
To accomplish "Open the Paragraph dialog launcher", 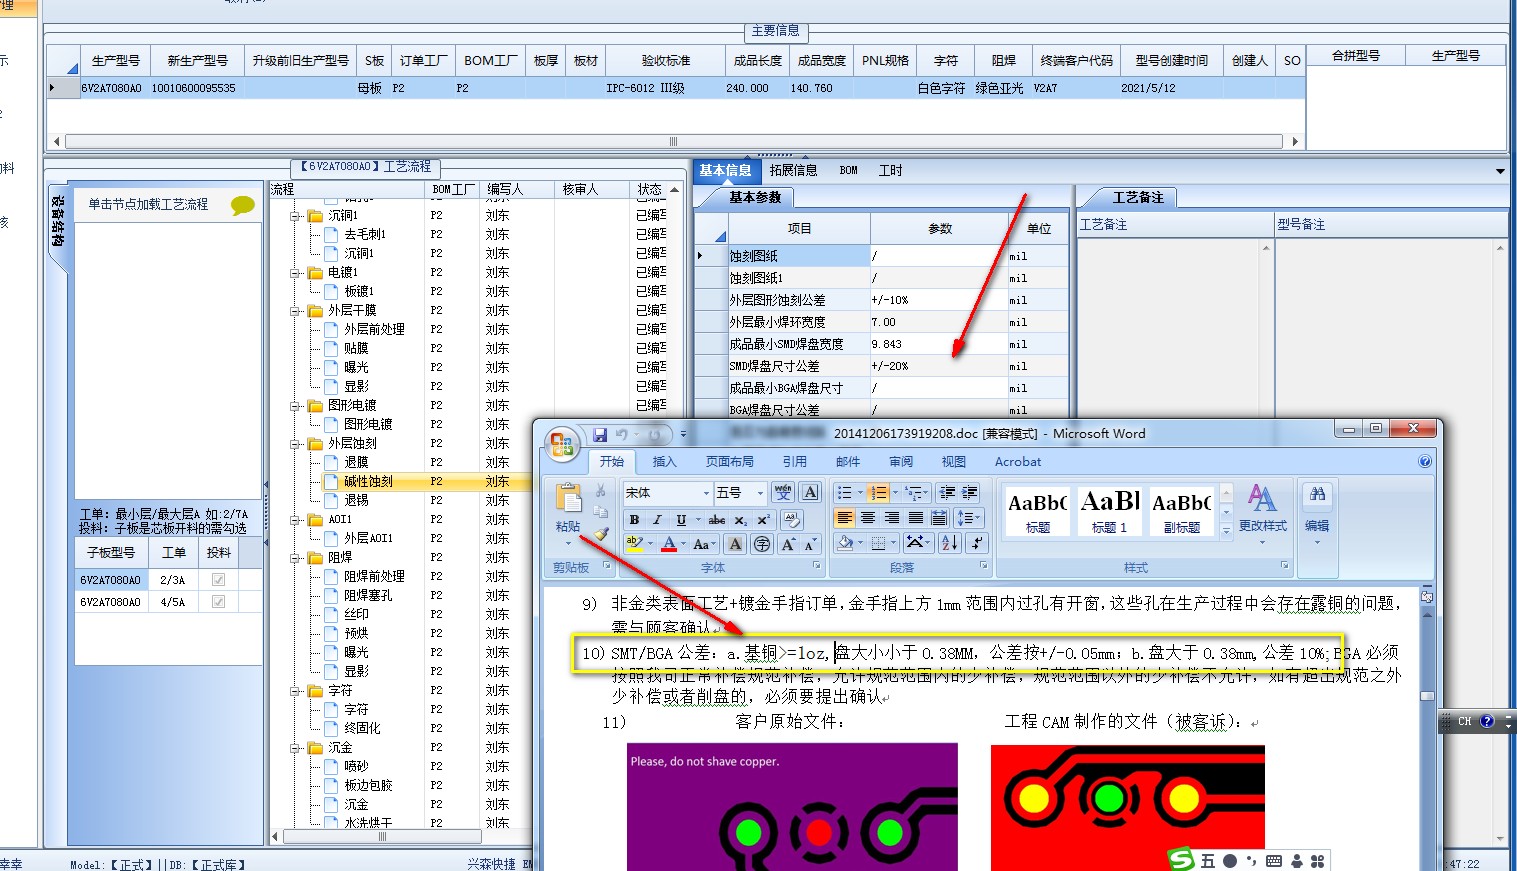I will pos(984,566).
